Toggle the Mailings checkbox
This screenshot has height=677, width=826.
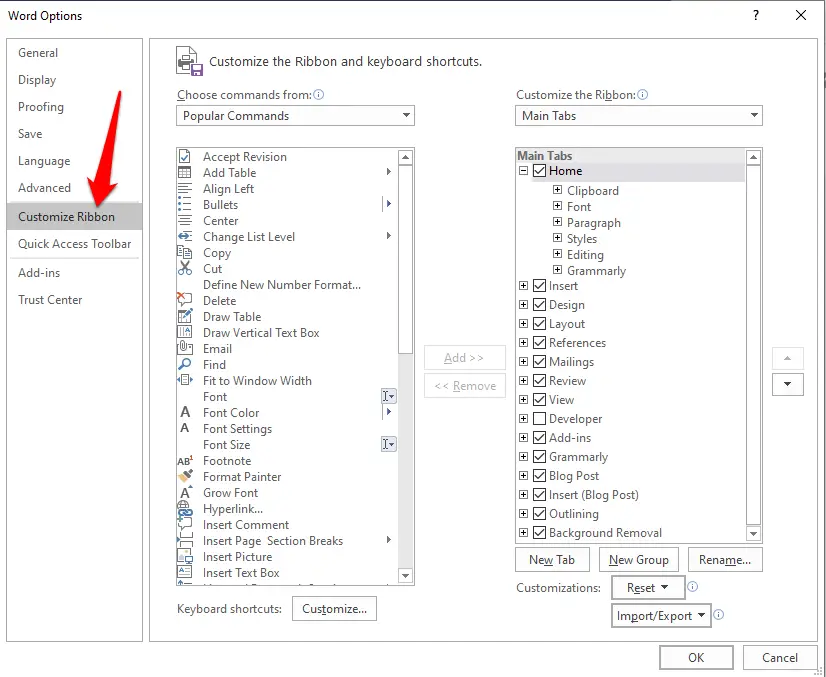539,361
